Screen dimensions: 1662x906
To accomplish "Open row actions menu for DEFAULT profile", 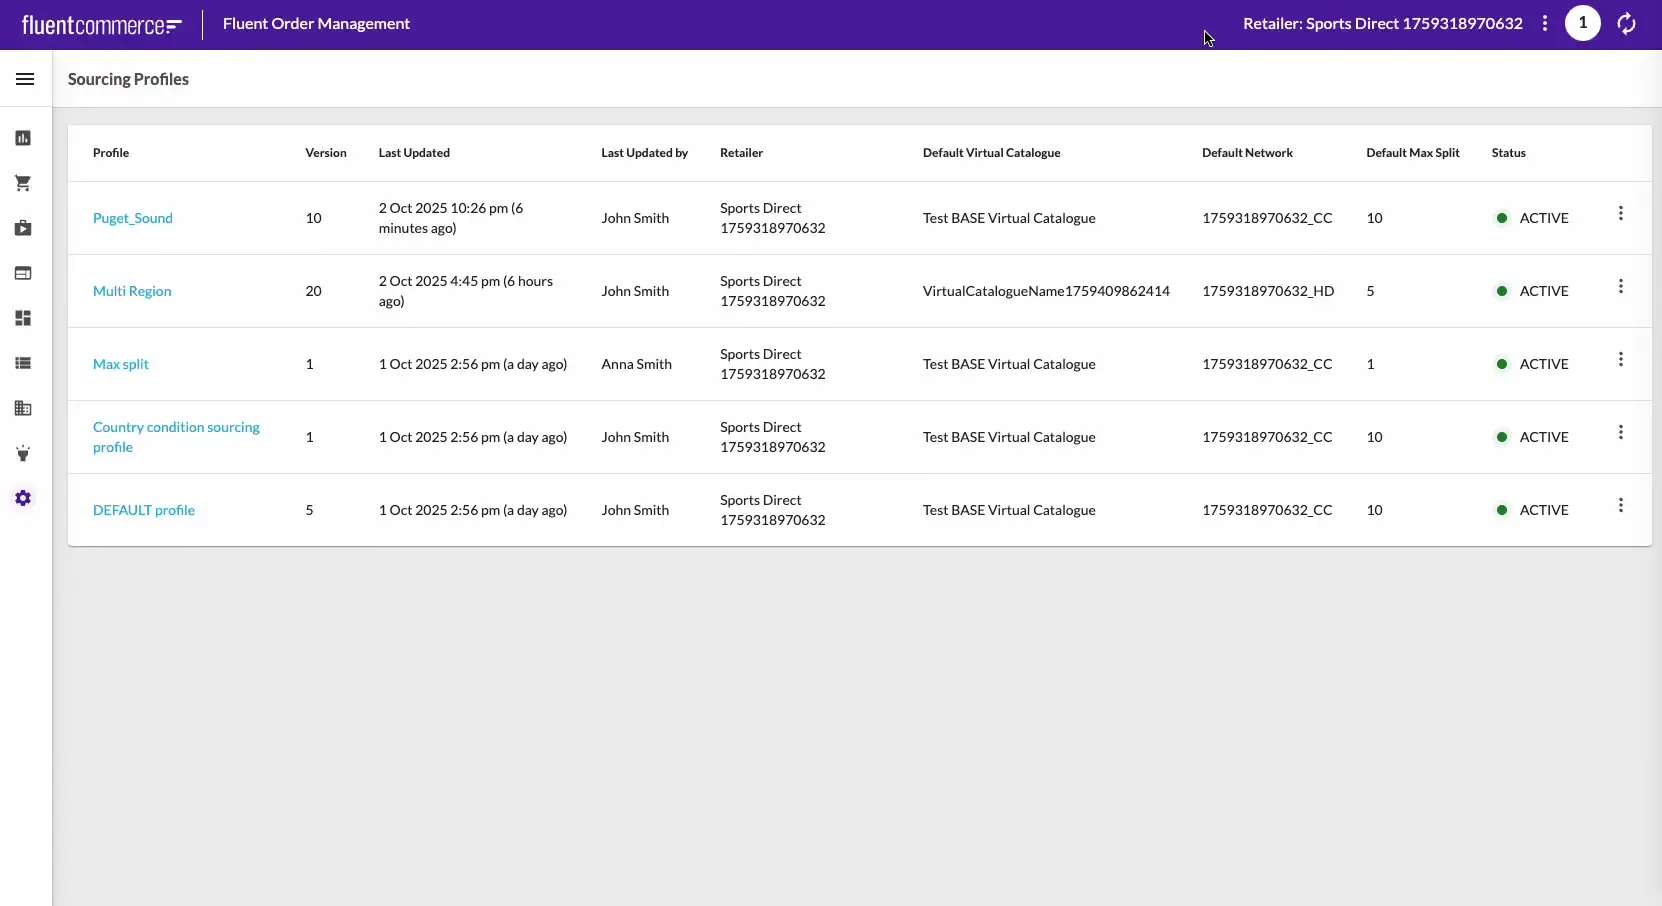I will 1620,506.
